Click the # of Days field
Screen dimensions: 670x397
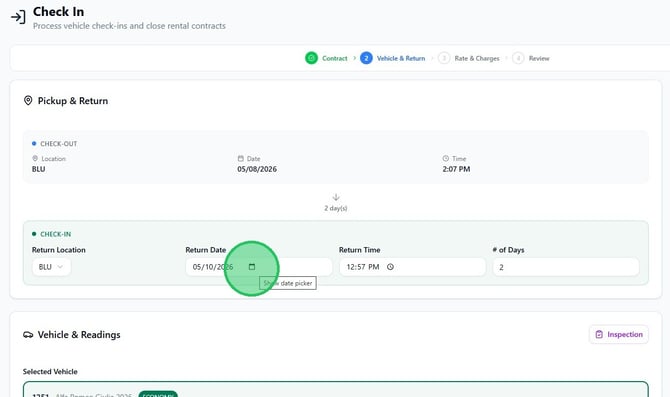[x=566, y=267]
